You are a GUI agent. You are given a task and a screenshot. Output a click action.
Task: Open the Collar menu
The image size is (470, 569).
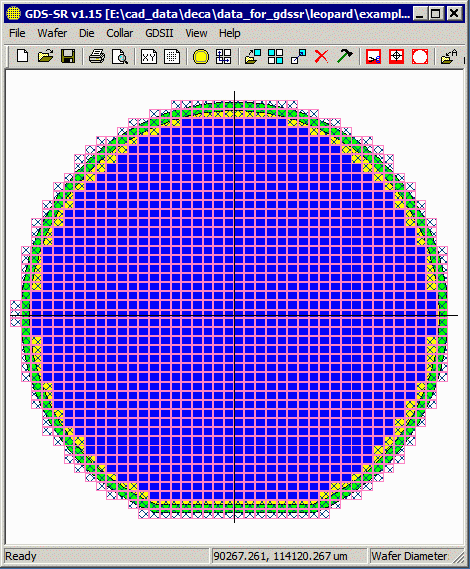119,33
